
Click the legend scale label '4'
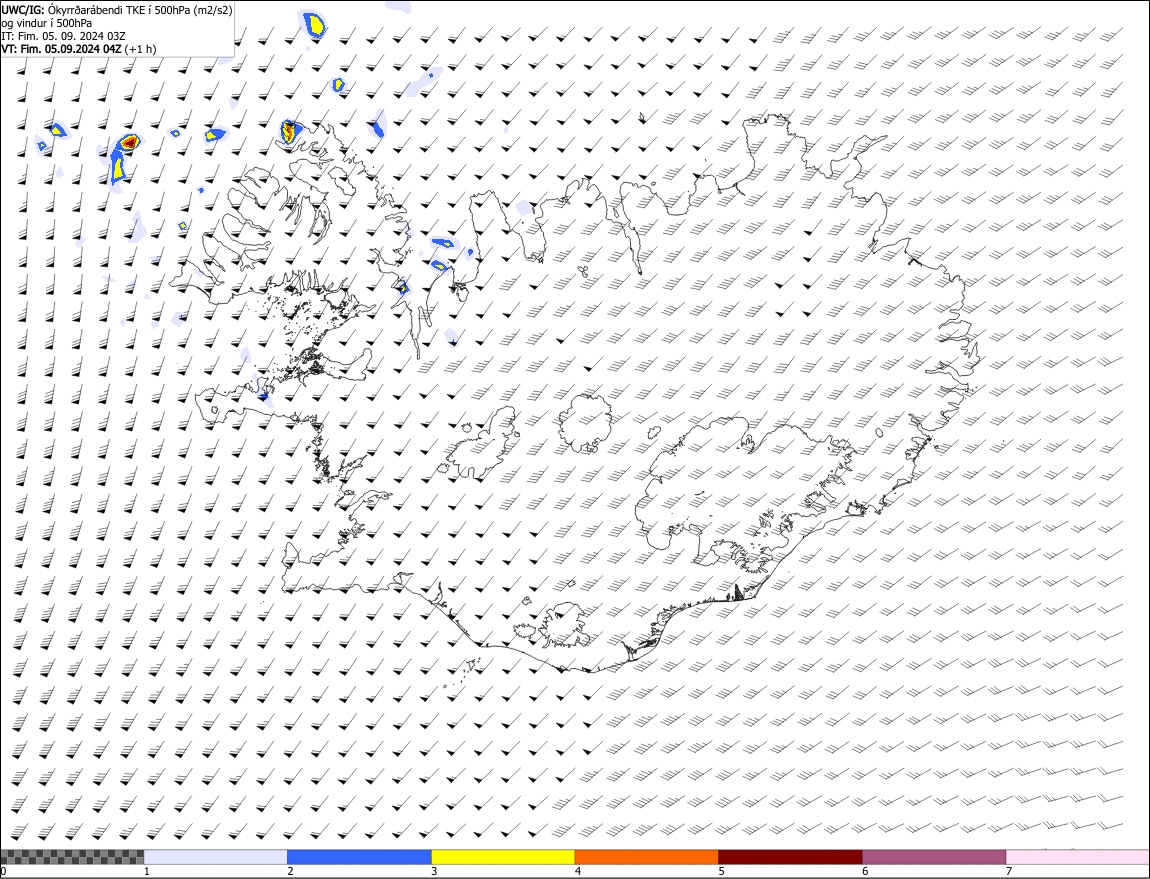click(x=578, y=872)
